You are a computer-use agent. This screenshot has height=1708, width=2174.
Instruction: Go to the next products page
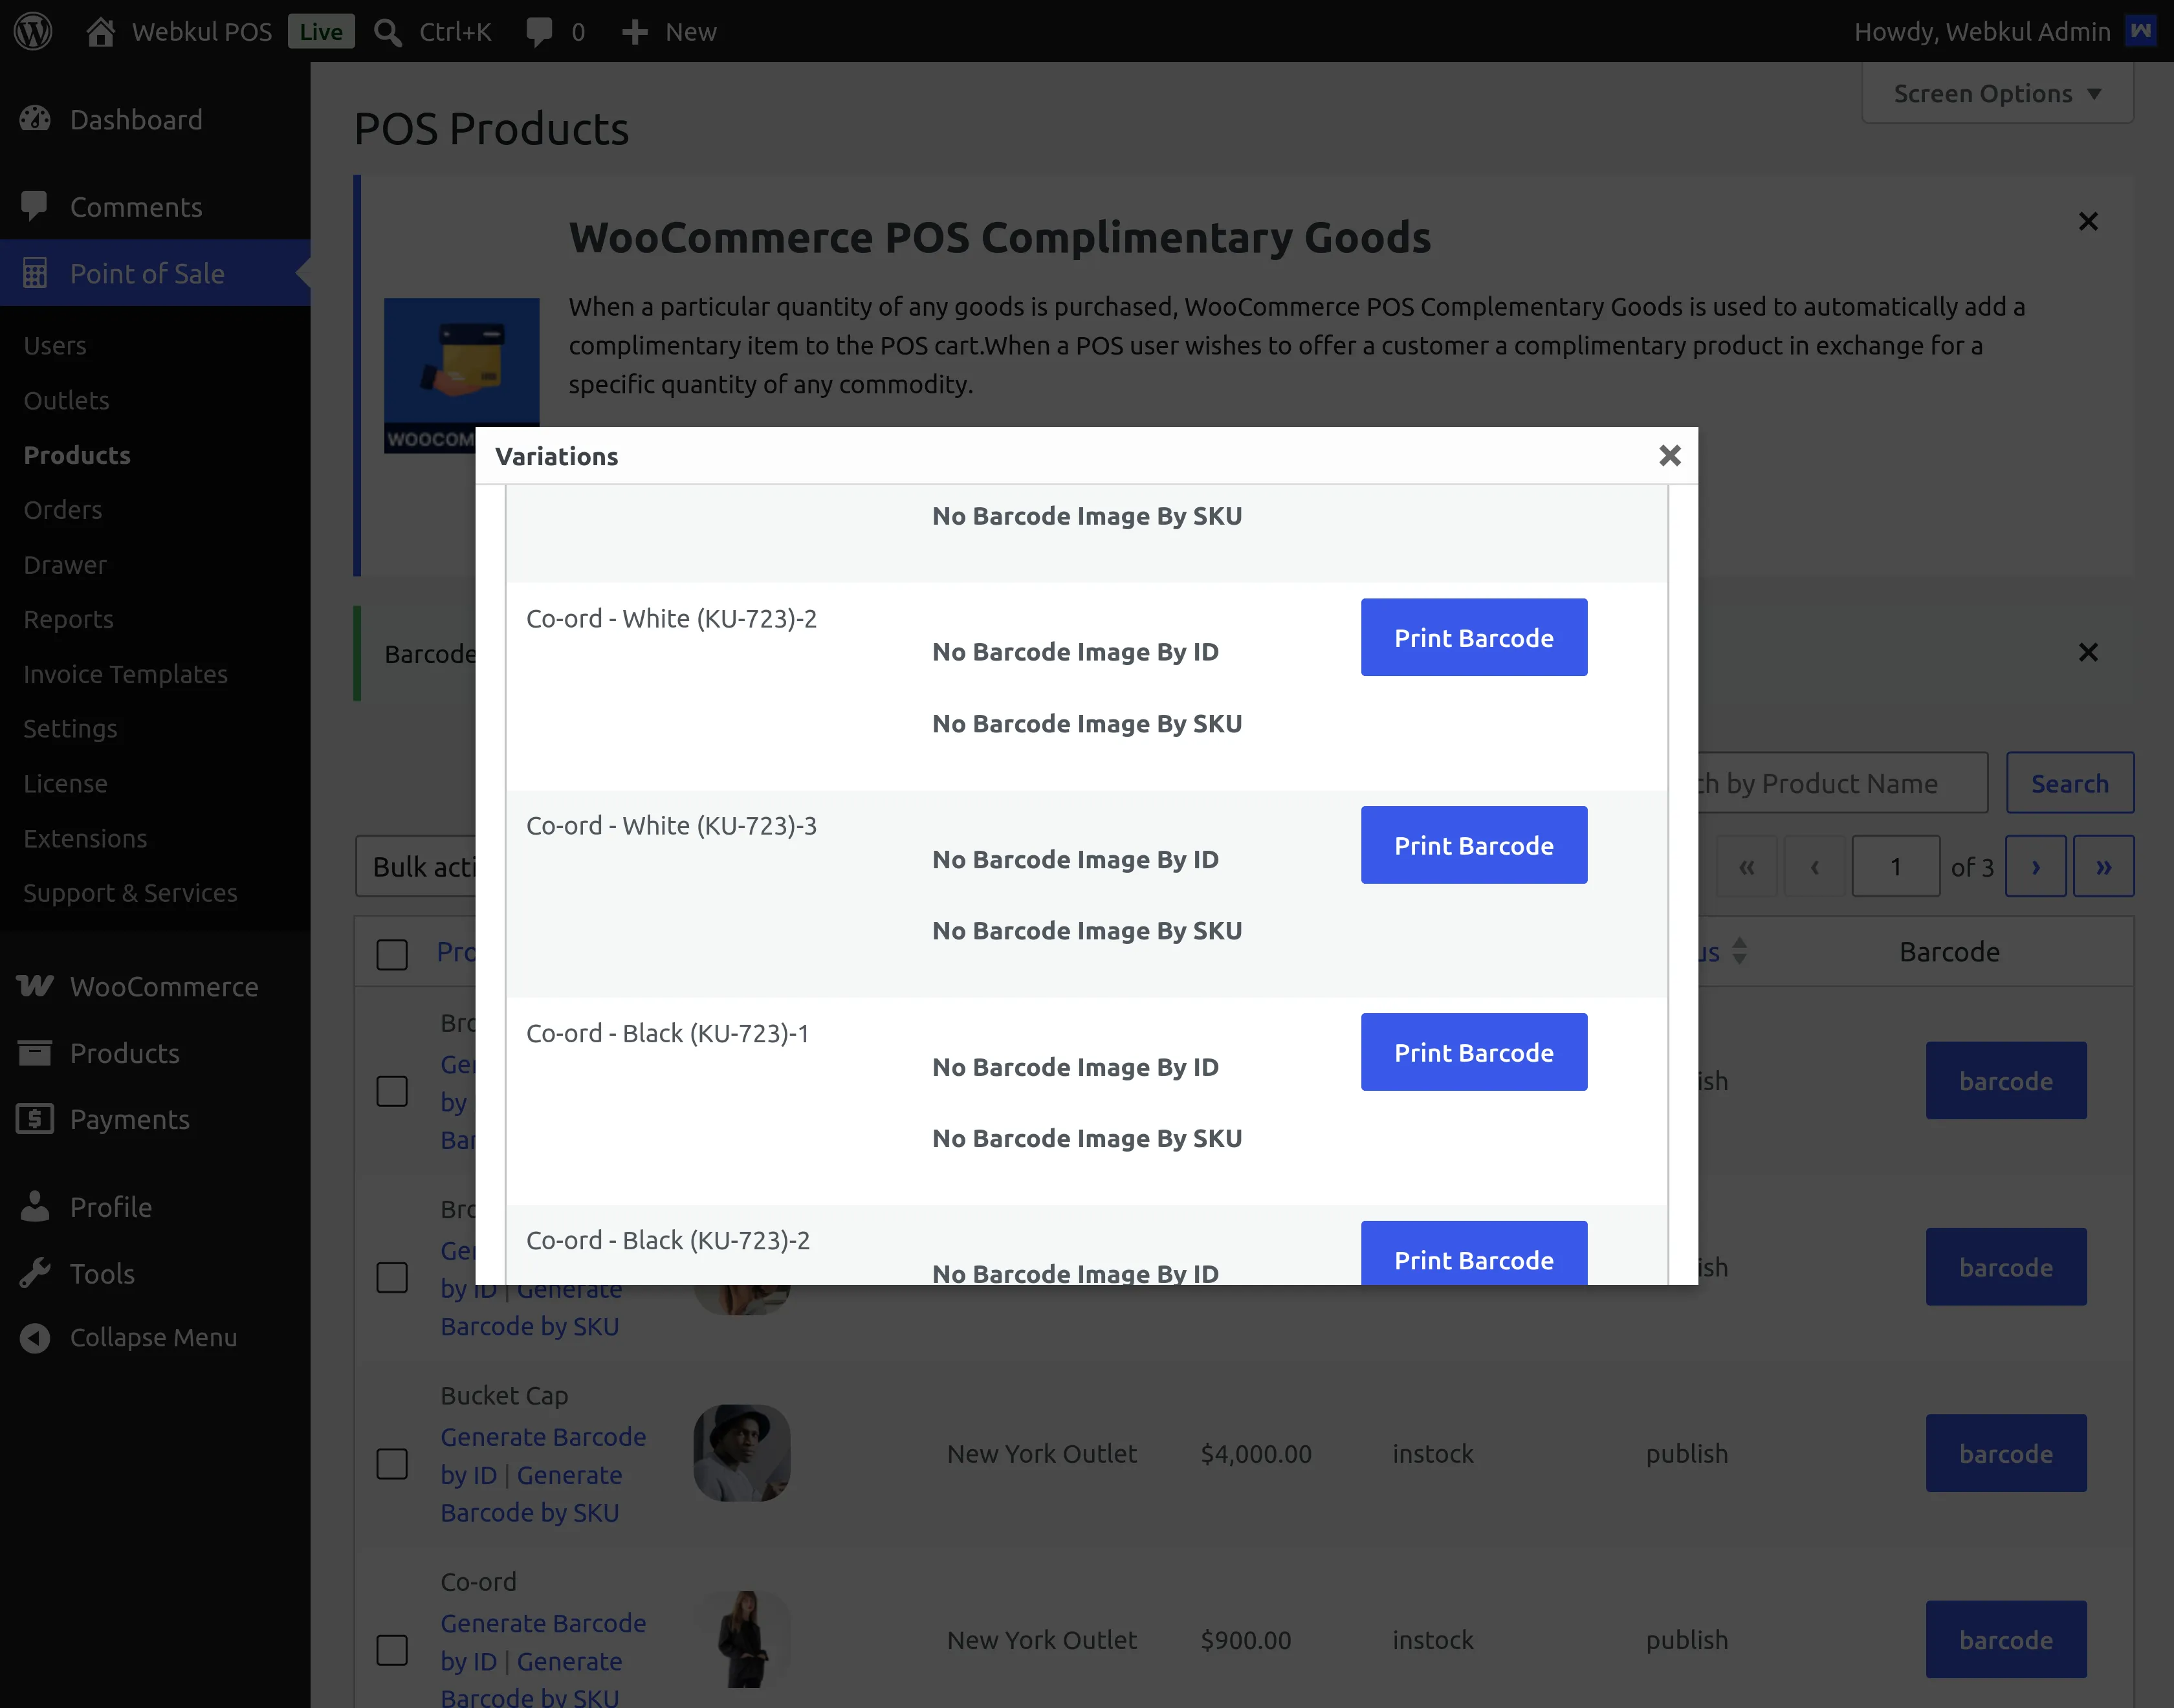tap(2035, 866)
